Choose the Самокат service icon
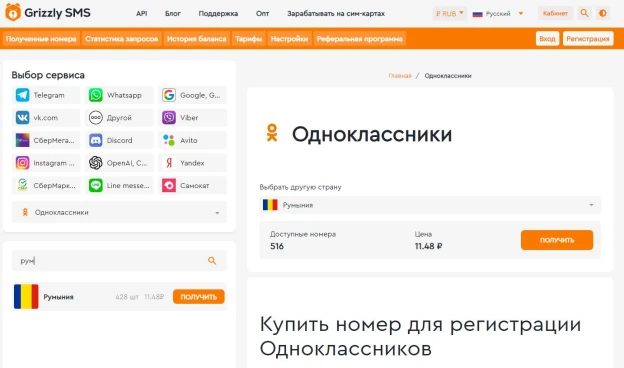This screenshot has width=624, height=368. point(169,185)
